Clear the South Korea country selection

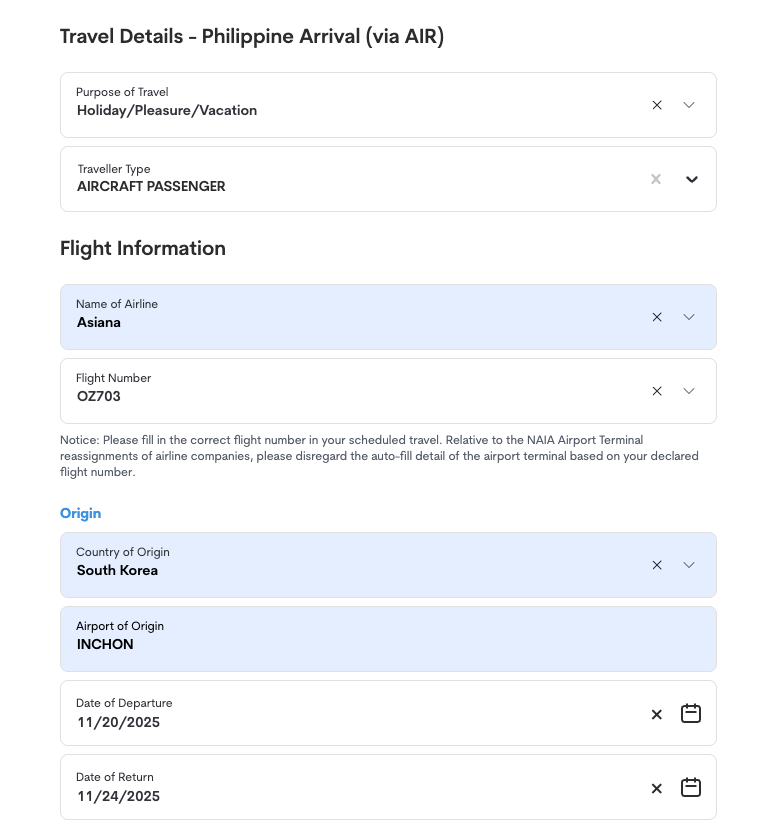(x=657, y=565)
